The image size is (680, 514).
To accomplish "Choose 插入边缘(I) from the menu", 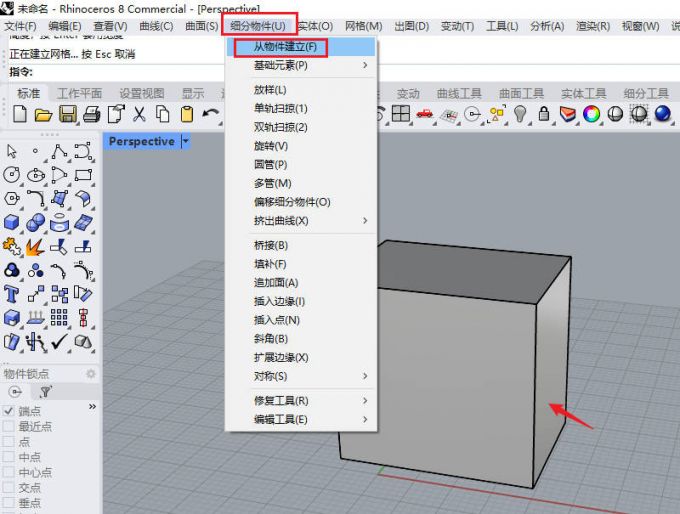I will point(301,301).
